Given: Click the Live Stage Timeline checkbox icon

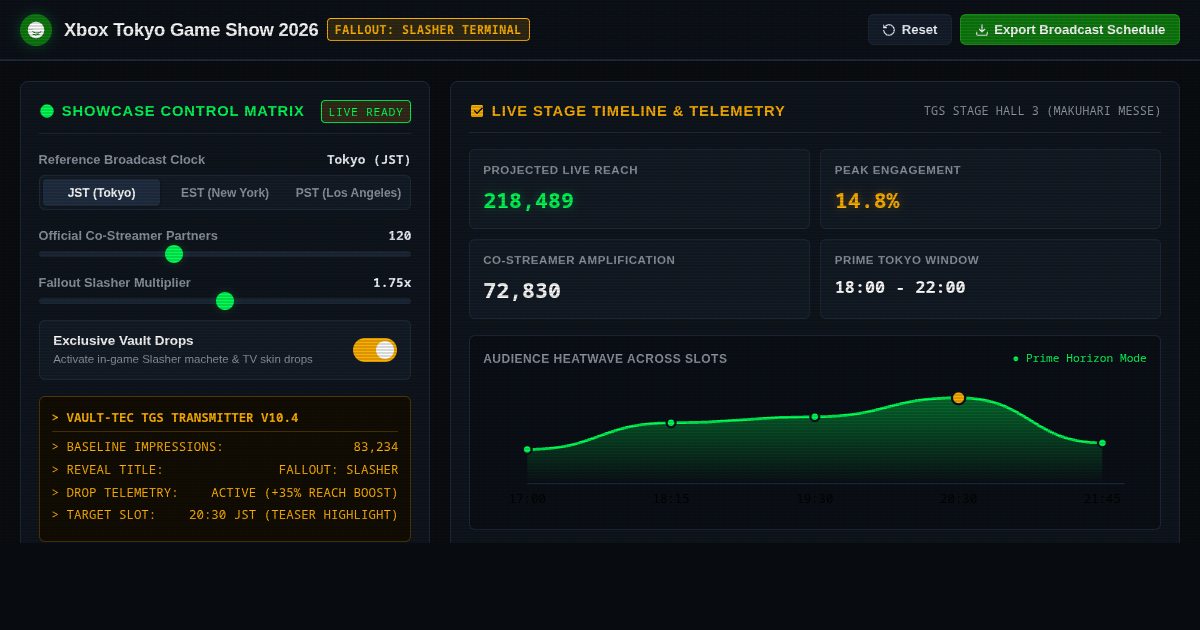Looking at the screenshot, I should (477, 111).
